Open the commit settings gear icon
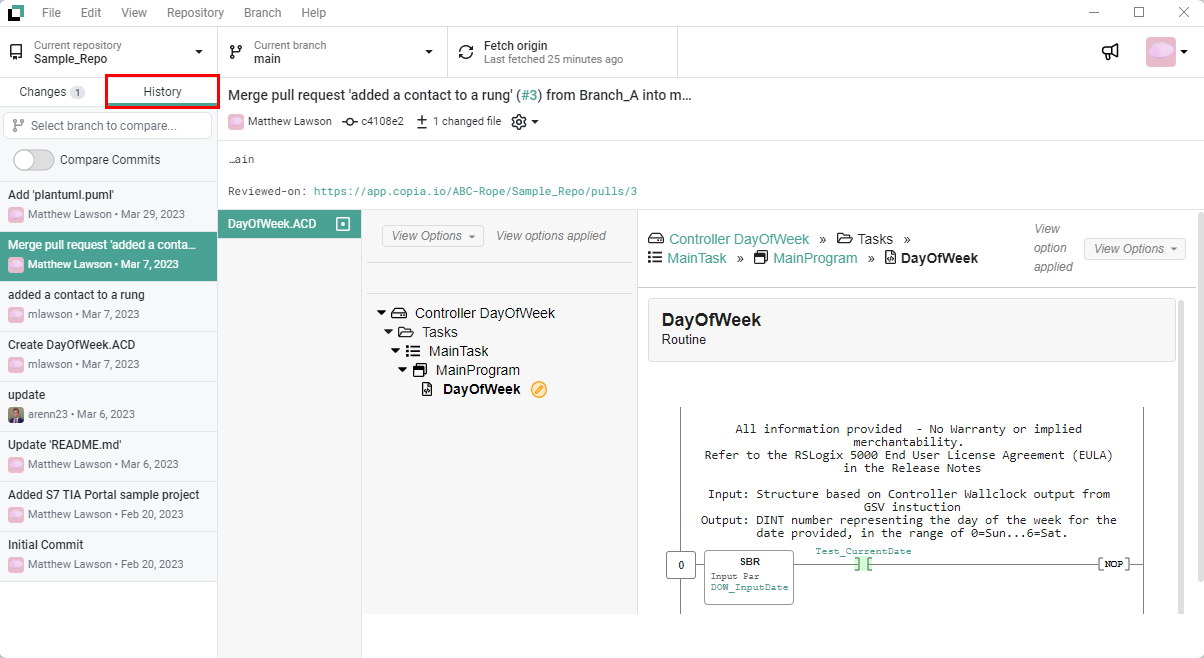This screenshot has height=658, width=1204. coord(519,121)
